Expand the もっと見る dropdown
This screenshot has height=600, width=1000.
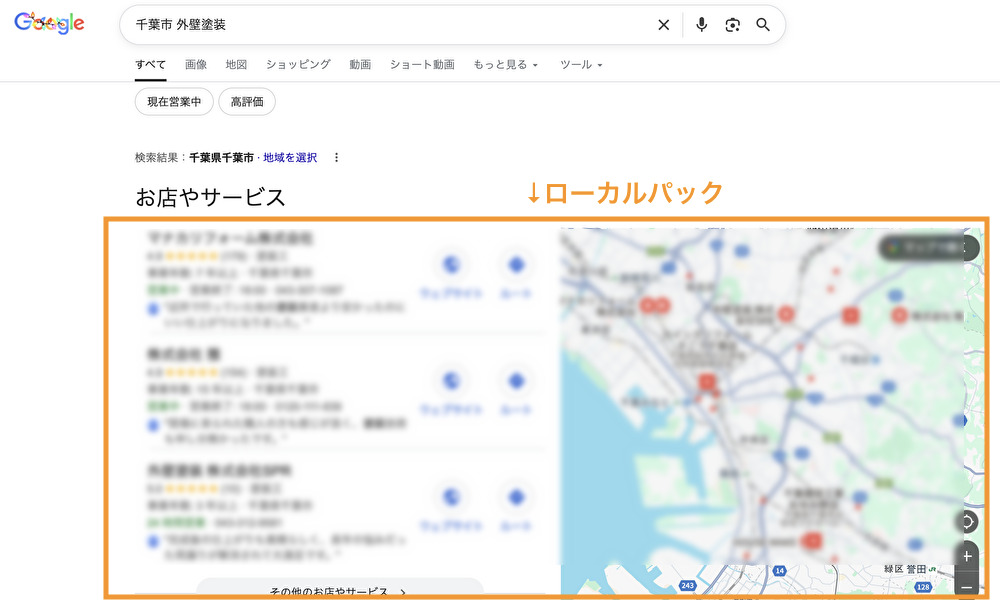(x=505, y=65)
